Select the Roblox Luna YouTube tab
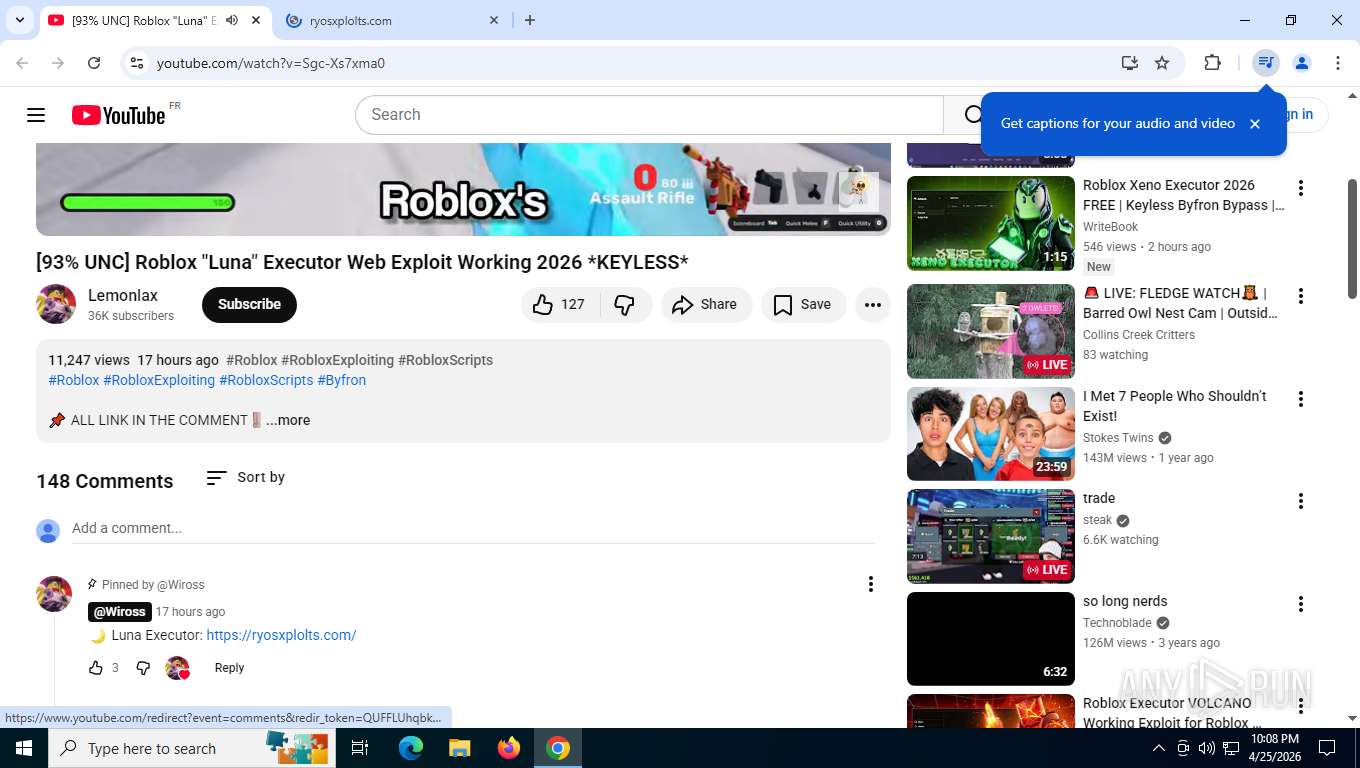Viewport: 1360px width, 768px height. tap(144, 20)
